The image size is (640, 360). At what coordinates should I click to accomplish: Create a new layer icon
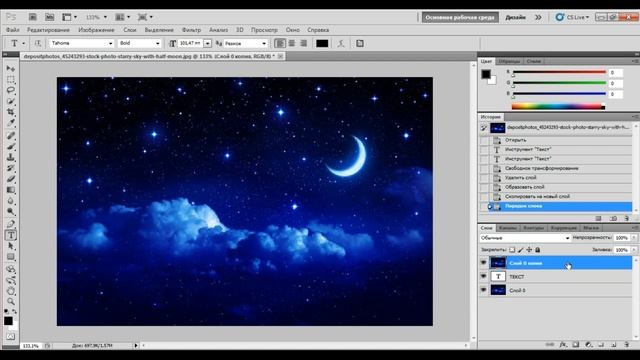pyautogui.click(x=613, y=345)
